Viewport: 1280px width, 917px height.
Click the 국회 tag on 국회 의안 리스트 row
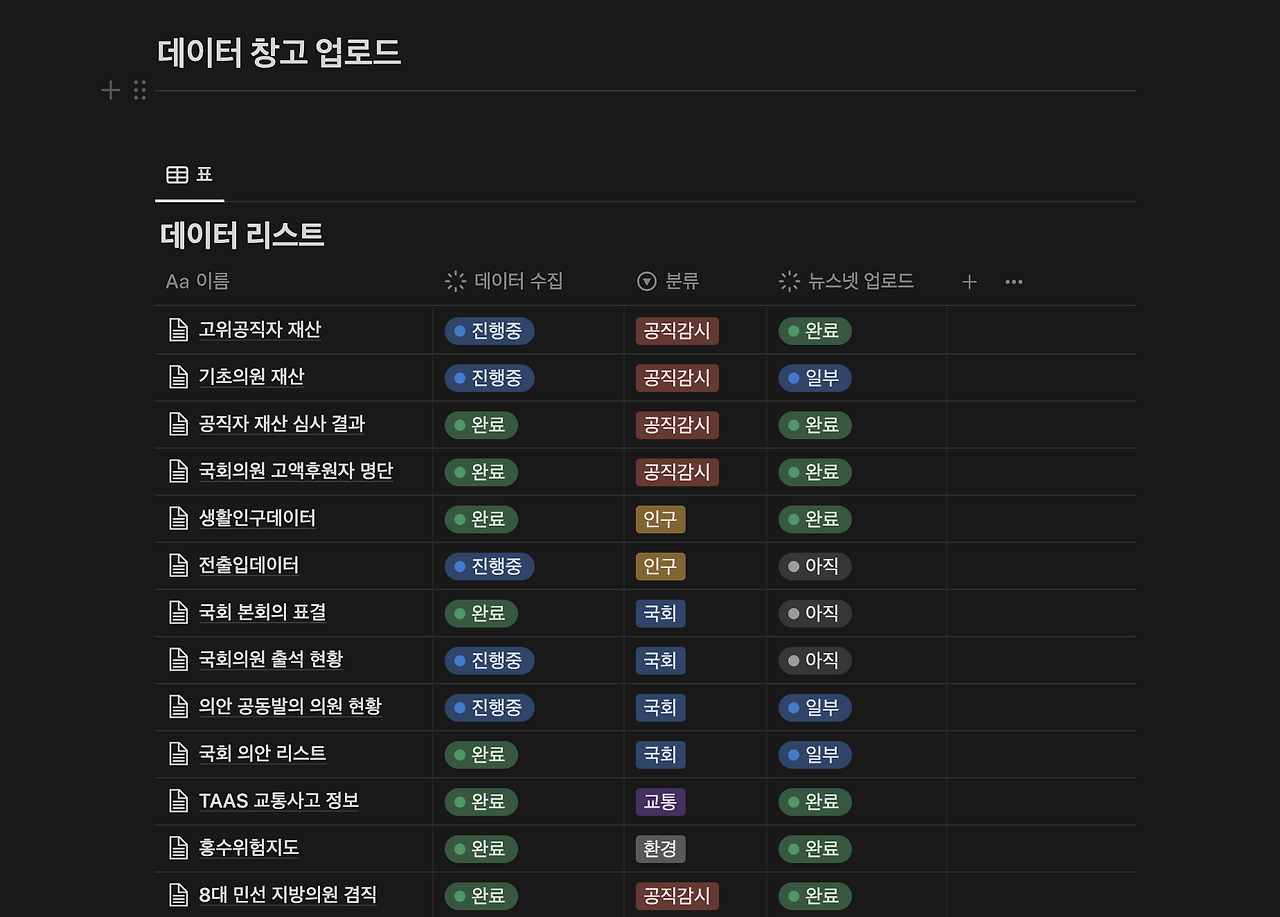pos(660,754)
